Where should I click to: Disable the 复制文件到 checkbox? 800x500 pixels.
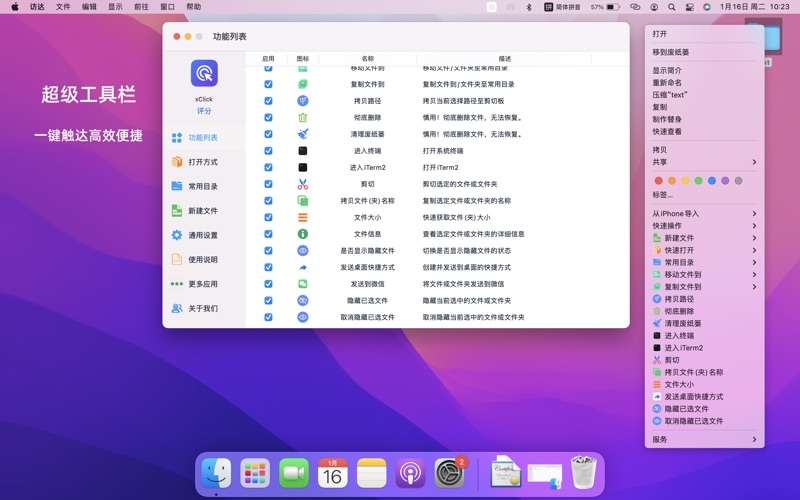point(268,84)
